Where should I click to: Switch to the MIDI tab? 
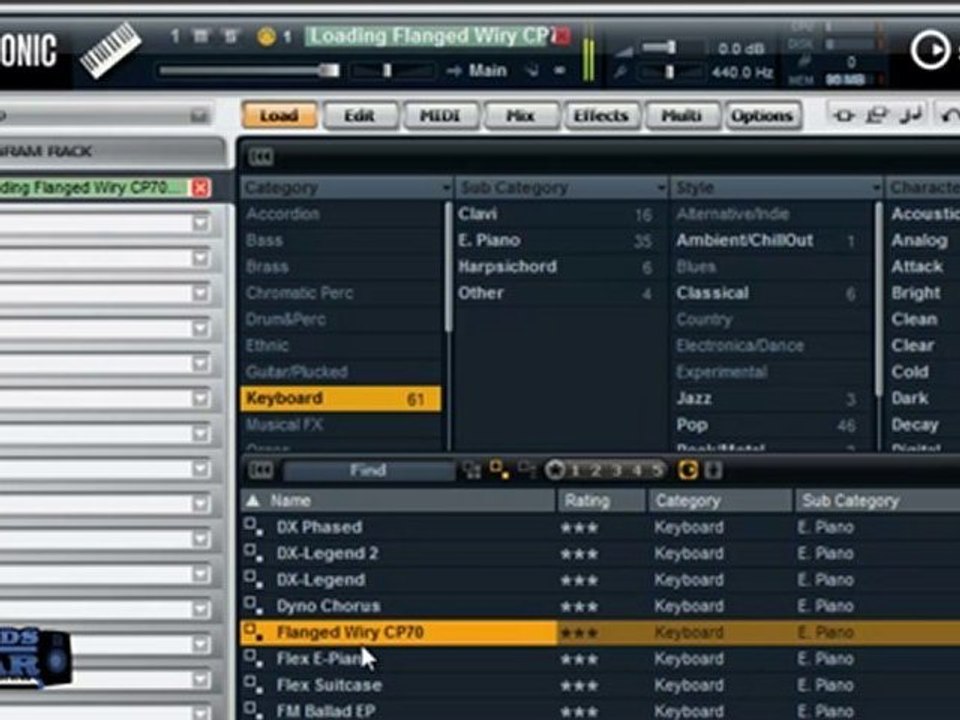(x=440, y=115)
